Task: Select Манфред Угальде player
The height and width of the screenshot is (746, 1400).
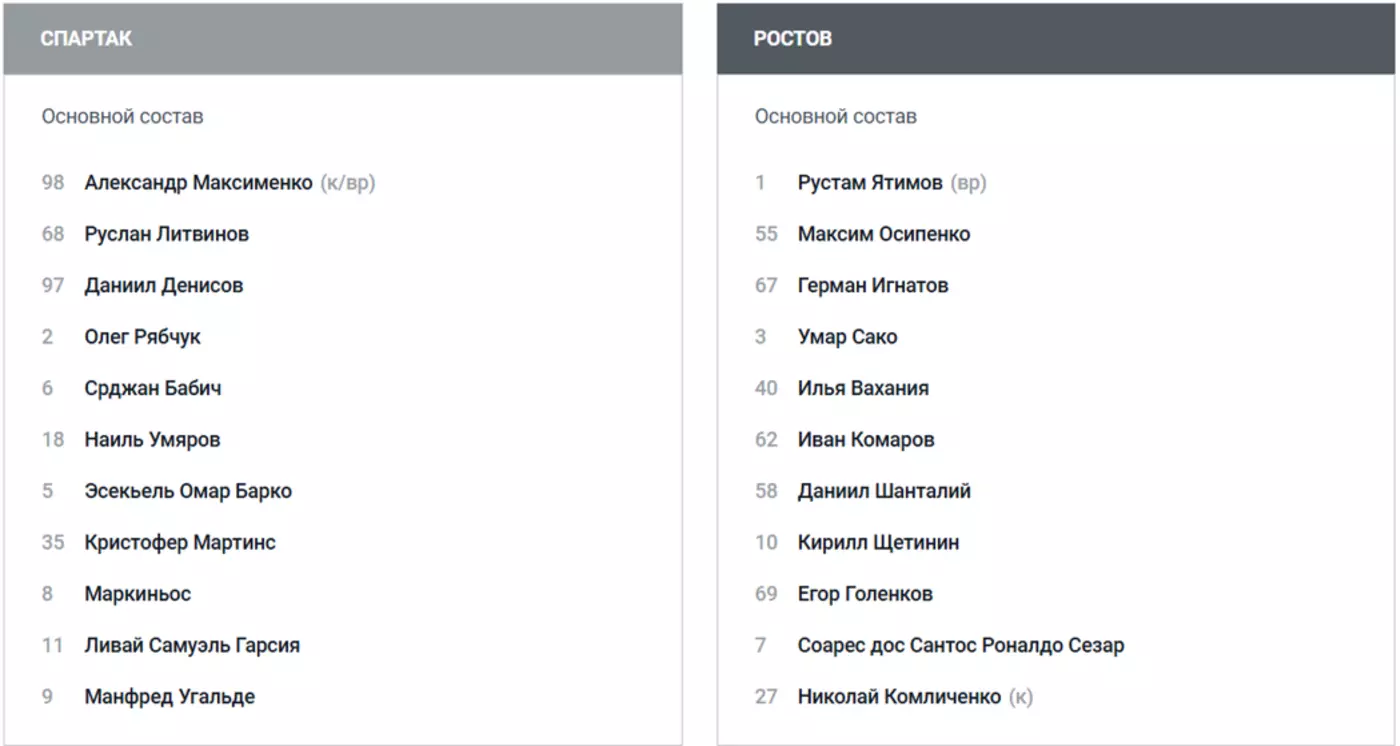Action: click(169, 697)
